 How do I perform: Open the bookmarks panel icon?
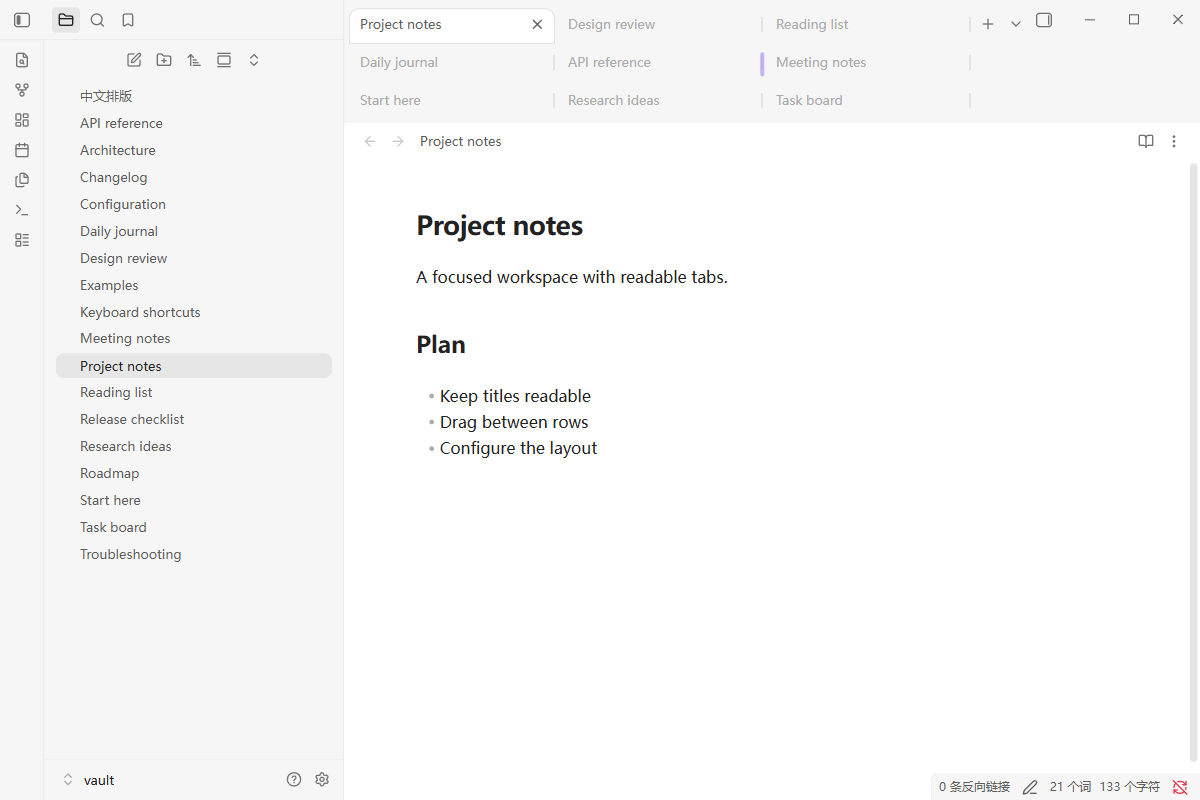(x=128, y=20)
